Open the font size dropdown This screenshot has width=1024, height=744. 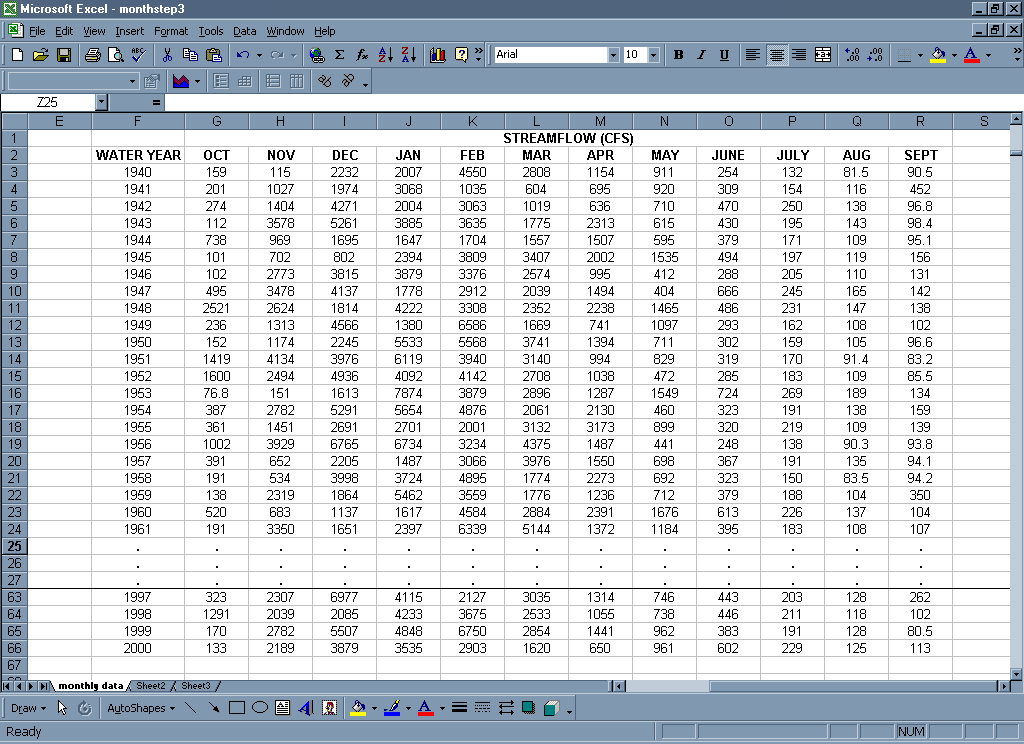click(653, 55)
